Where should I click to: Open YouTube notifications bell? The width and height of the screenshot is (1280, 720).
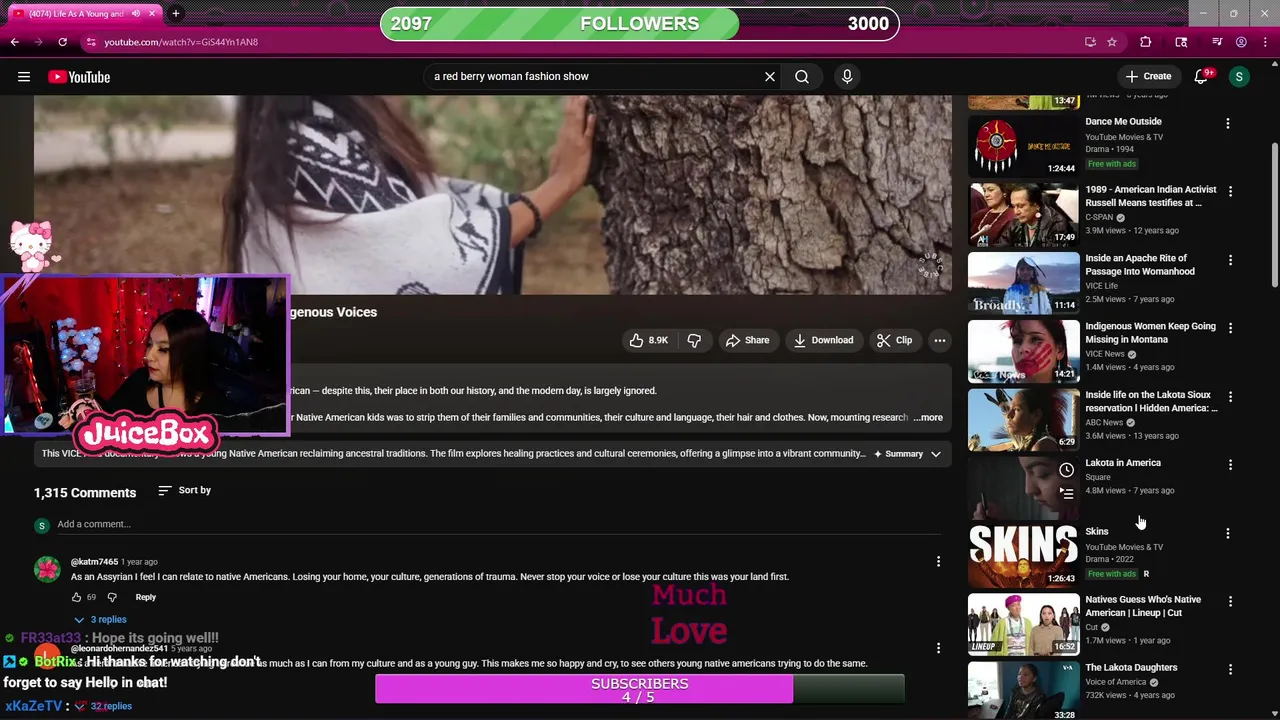(1202, 76)
